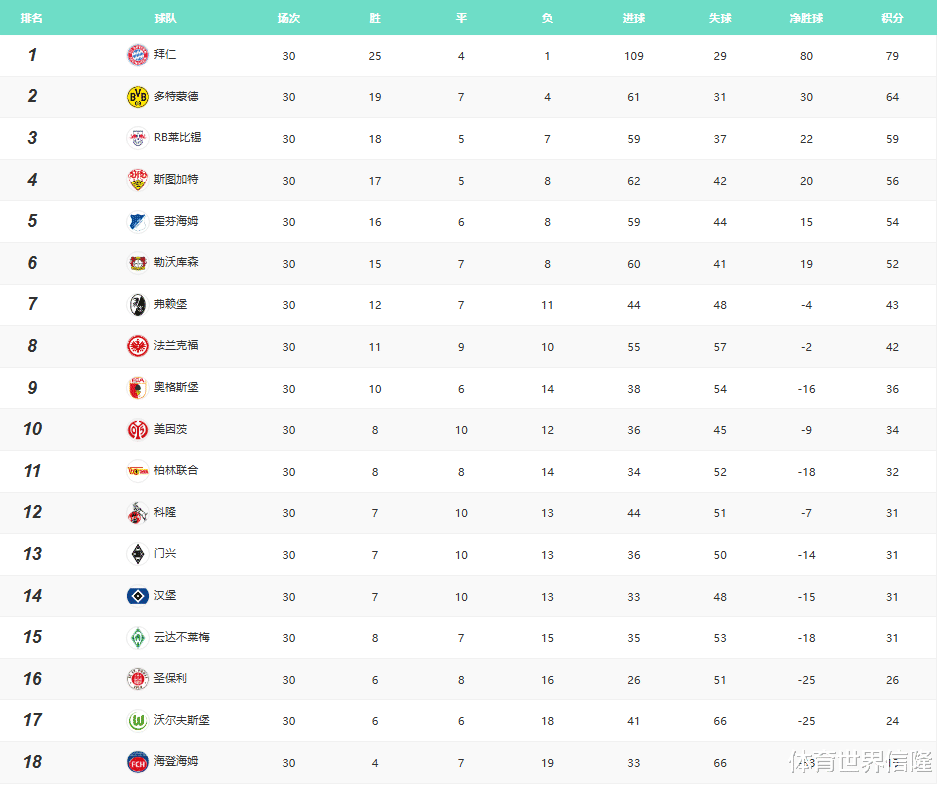Click the Wolfsburg (沃尔夫斯堡) green W logo
945x789 pixels.
[x=137, y=720]
